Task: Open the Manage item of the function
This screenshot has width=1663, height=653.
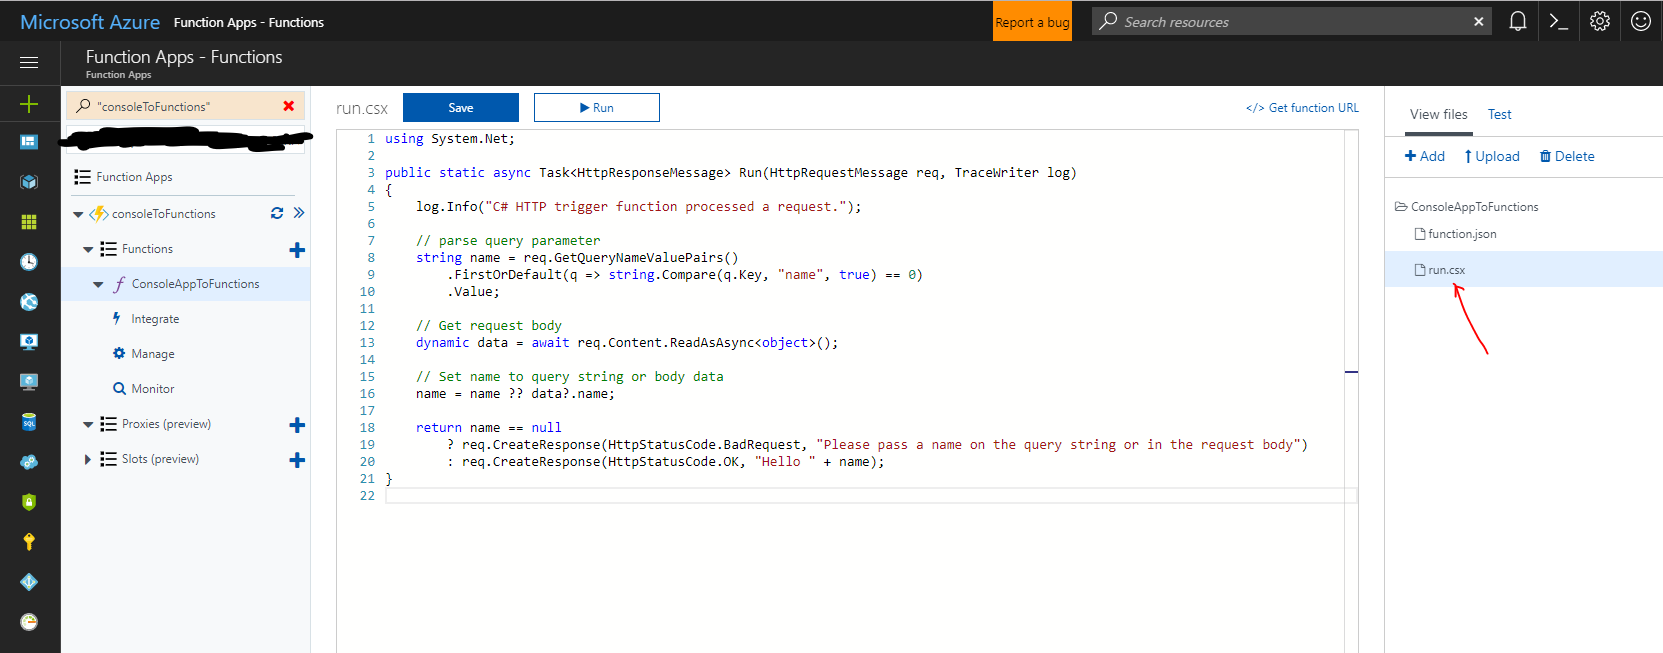Action: coord(153,354)
